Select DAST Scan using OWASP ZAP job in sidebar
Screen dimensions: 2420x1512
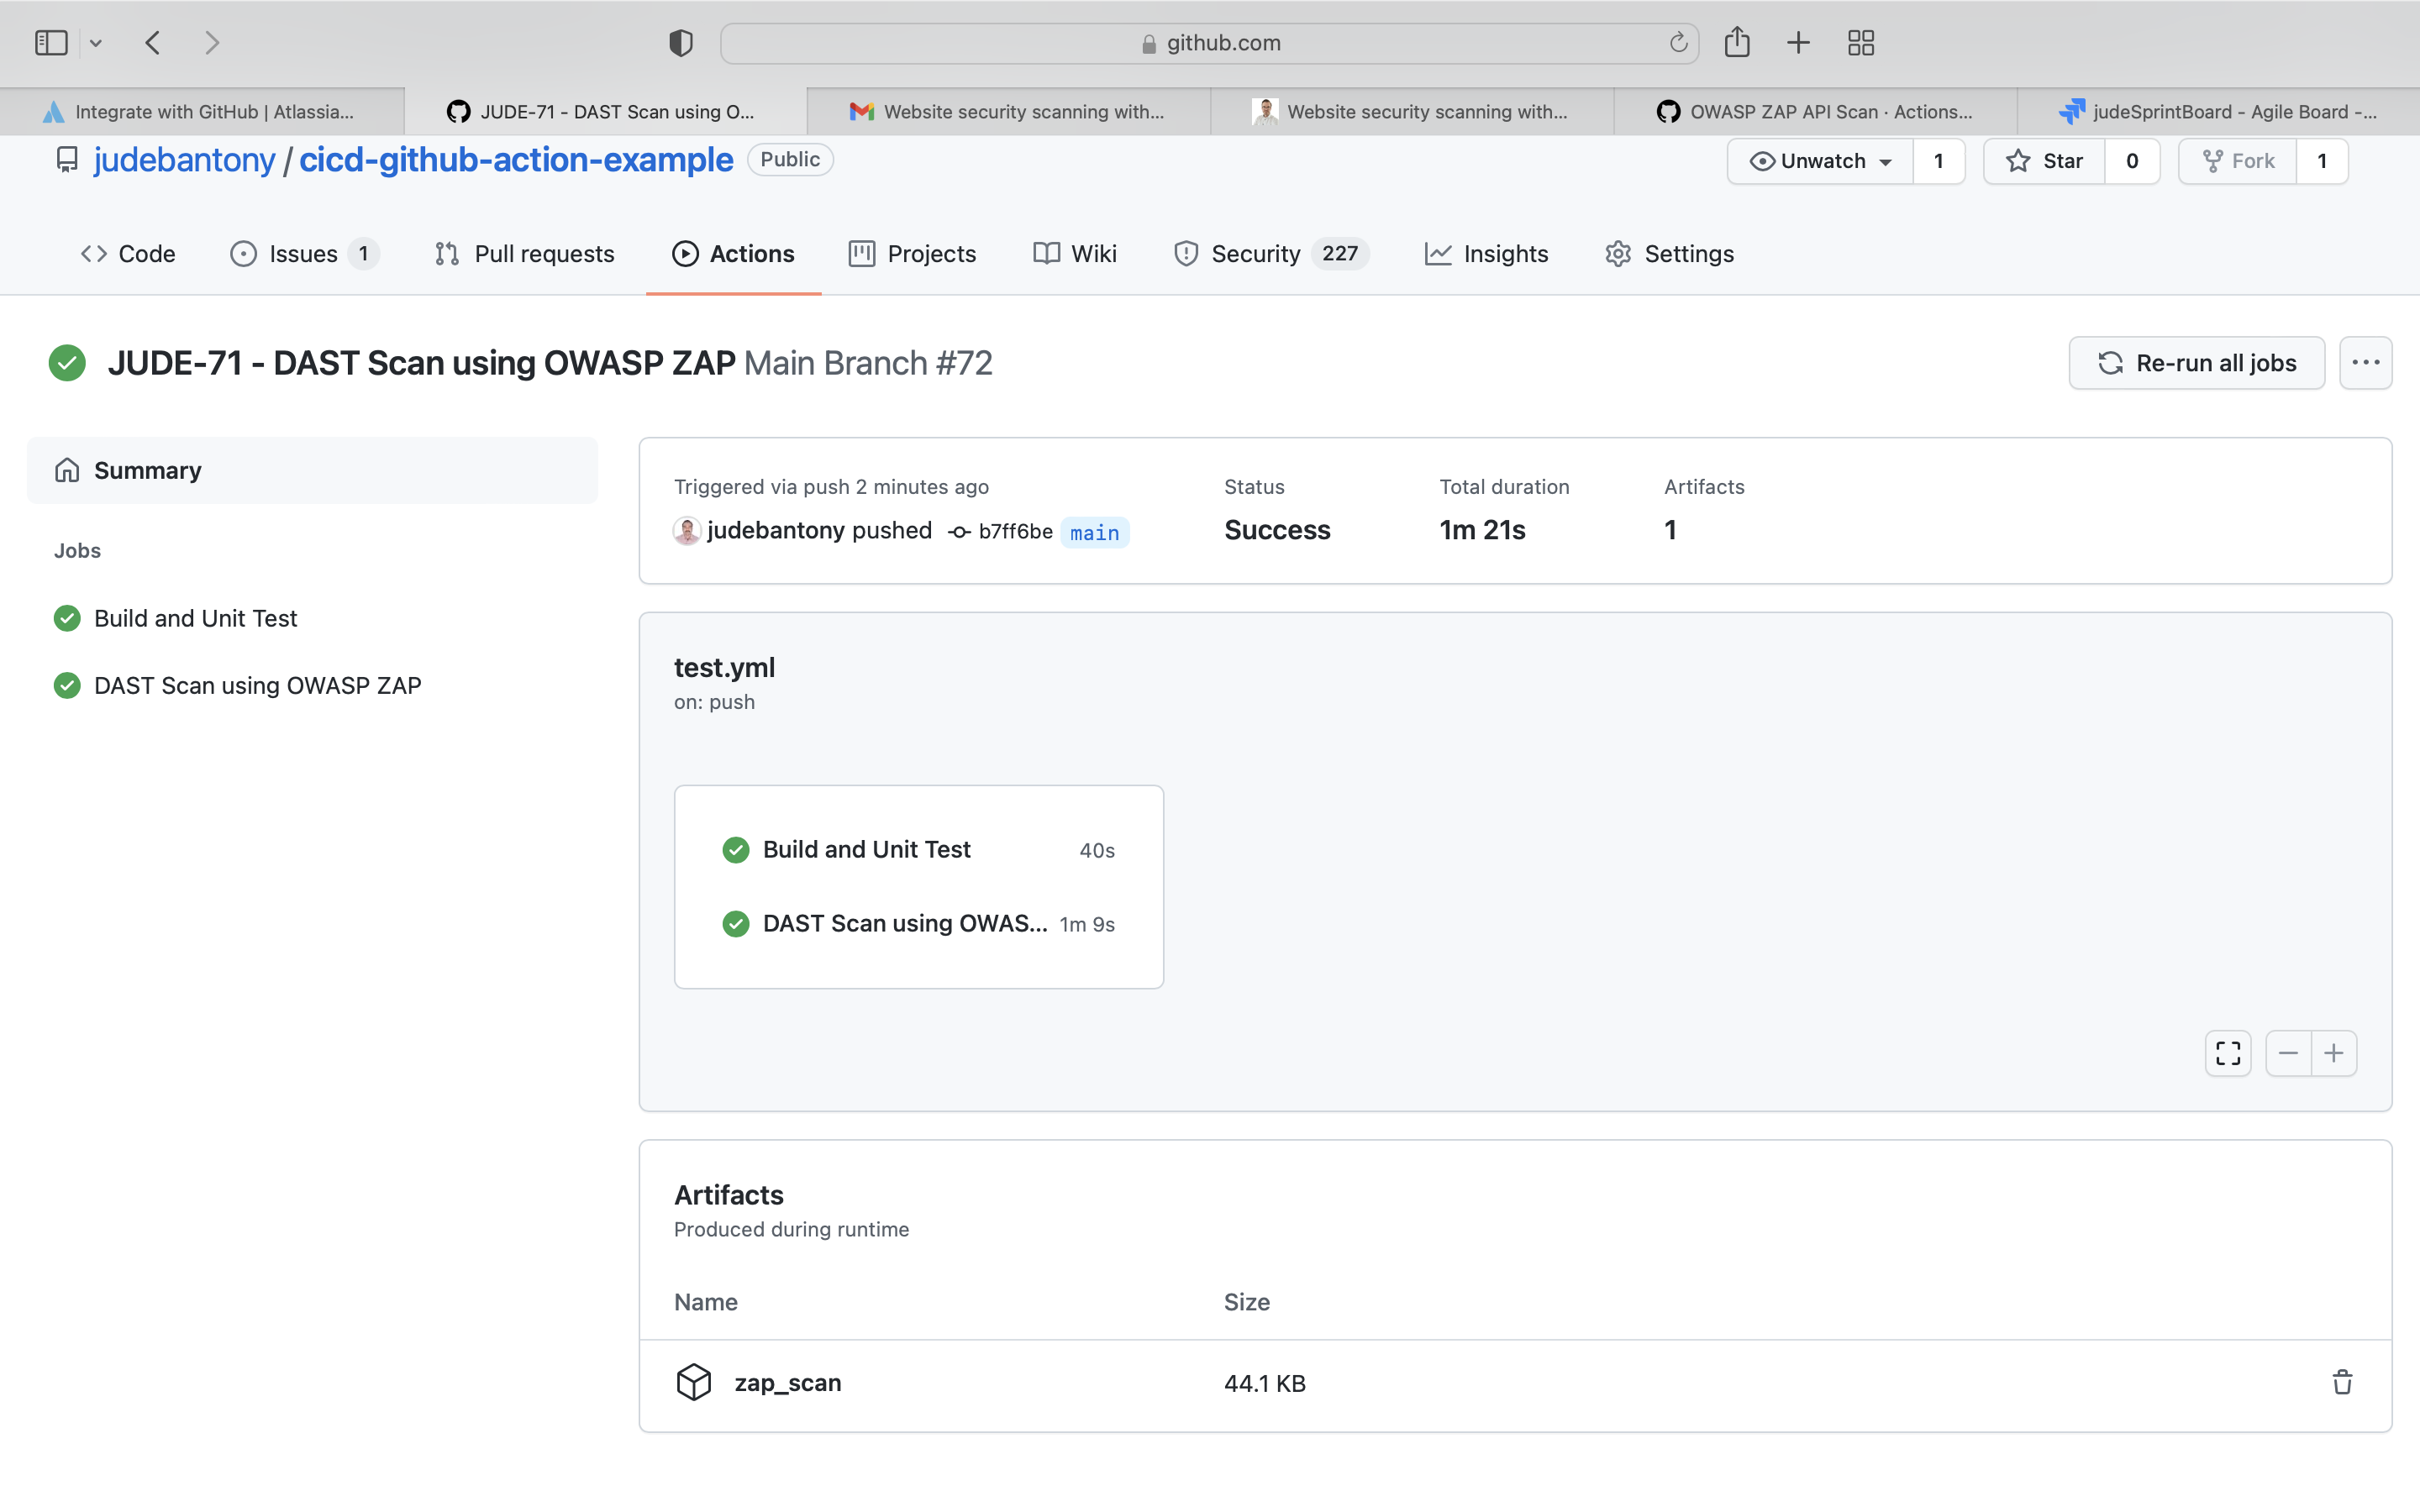(x=257, y=686)
